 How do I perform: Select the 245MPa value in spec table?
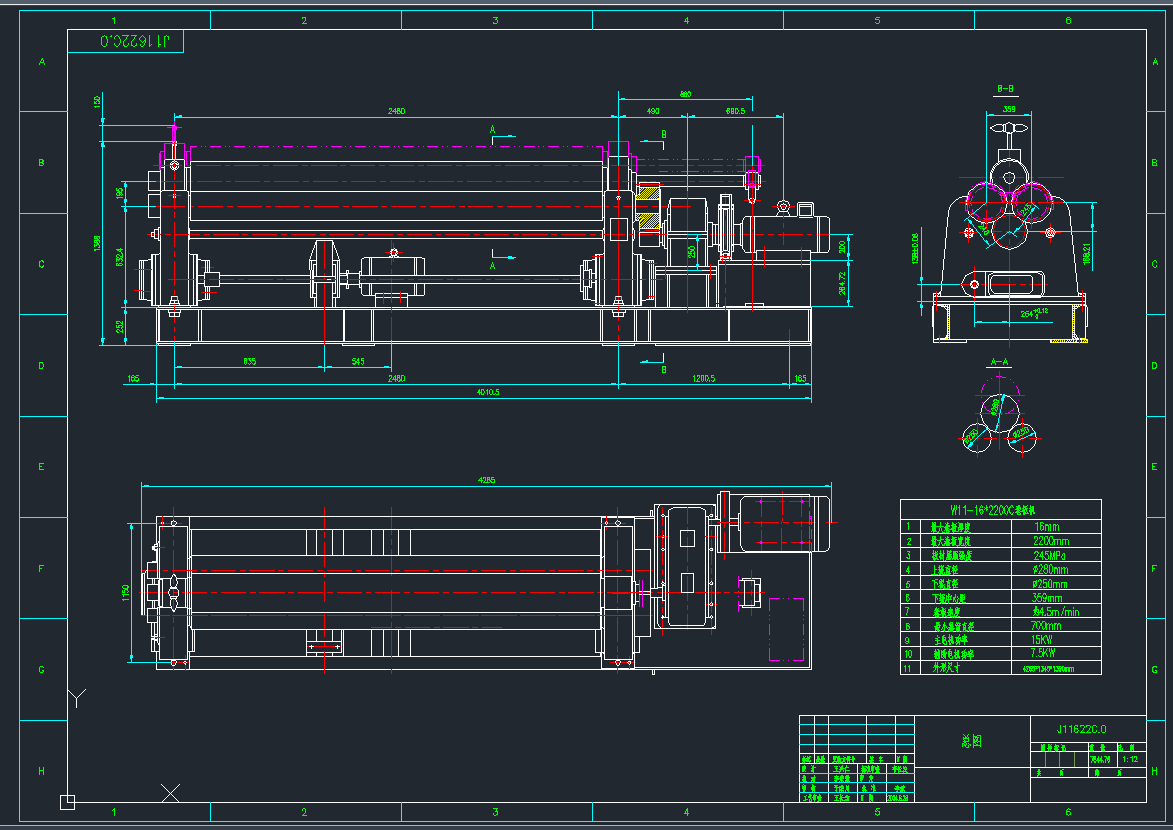tap(1051, 554)
